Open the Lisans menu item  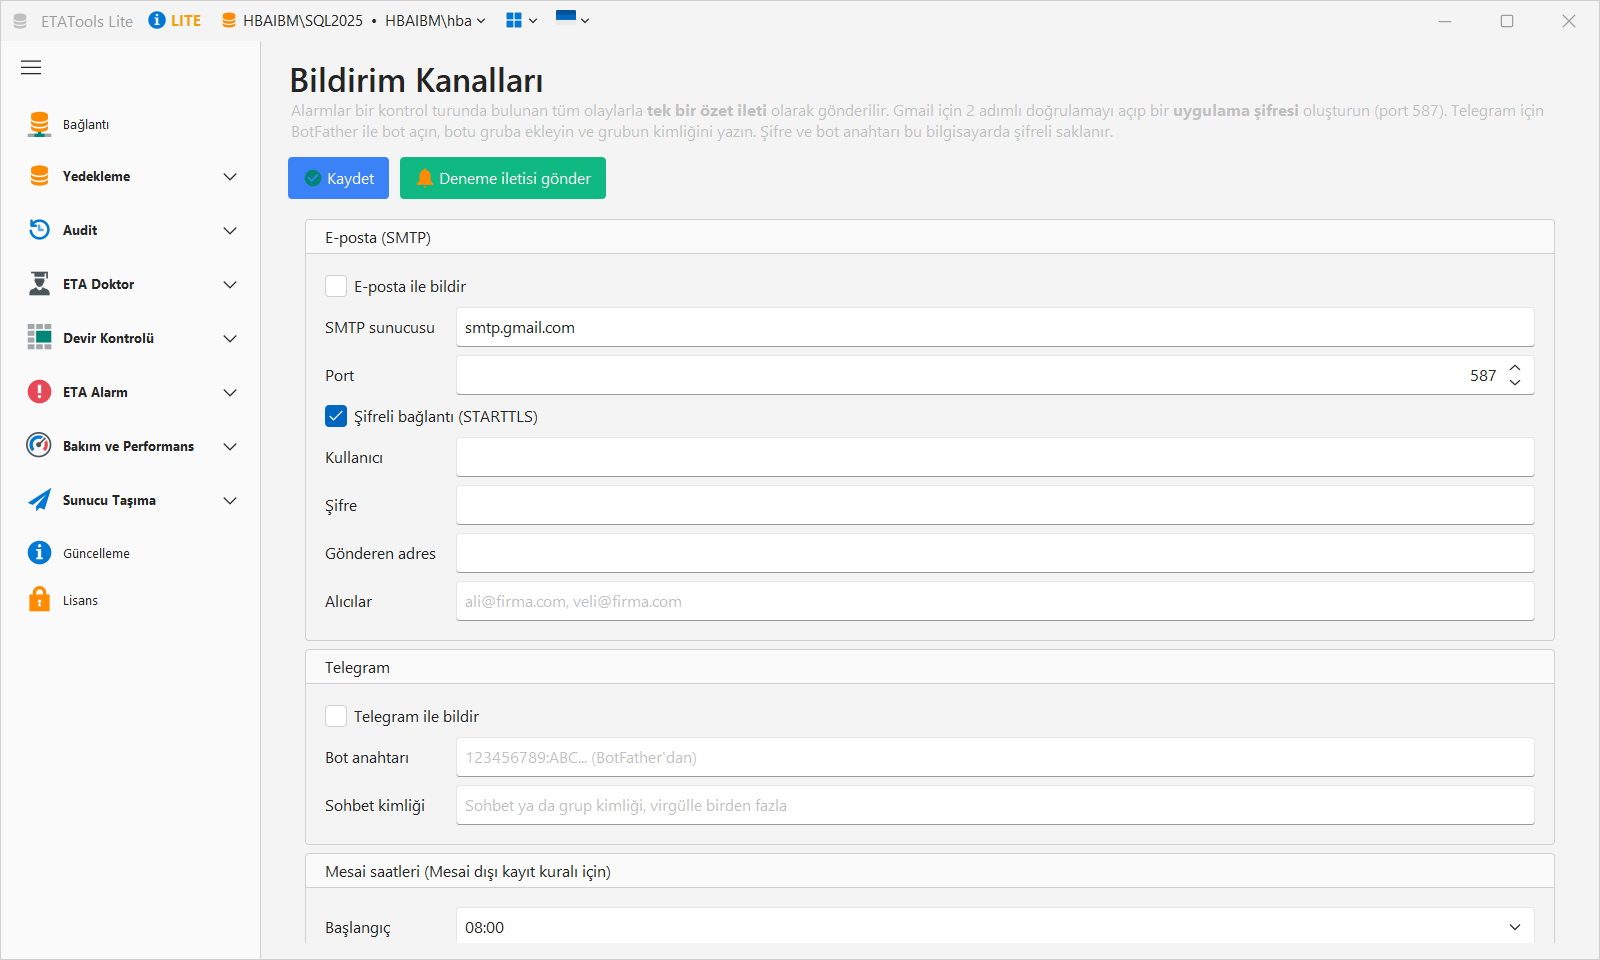pyautogui.click(x=130, y=600)
